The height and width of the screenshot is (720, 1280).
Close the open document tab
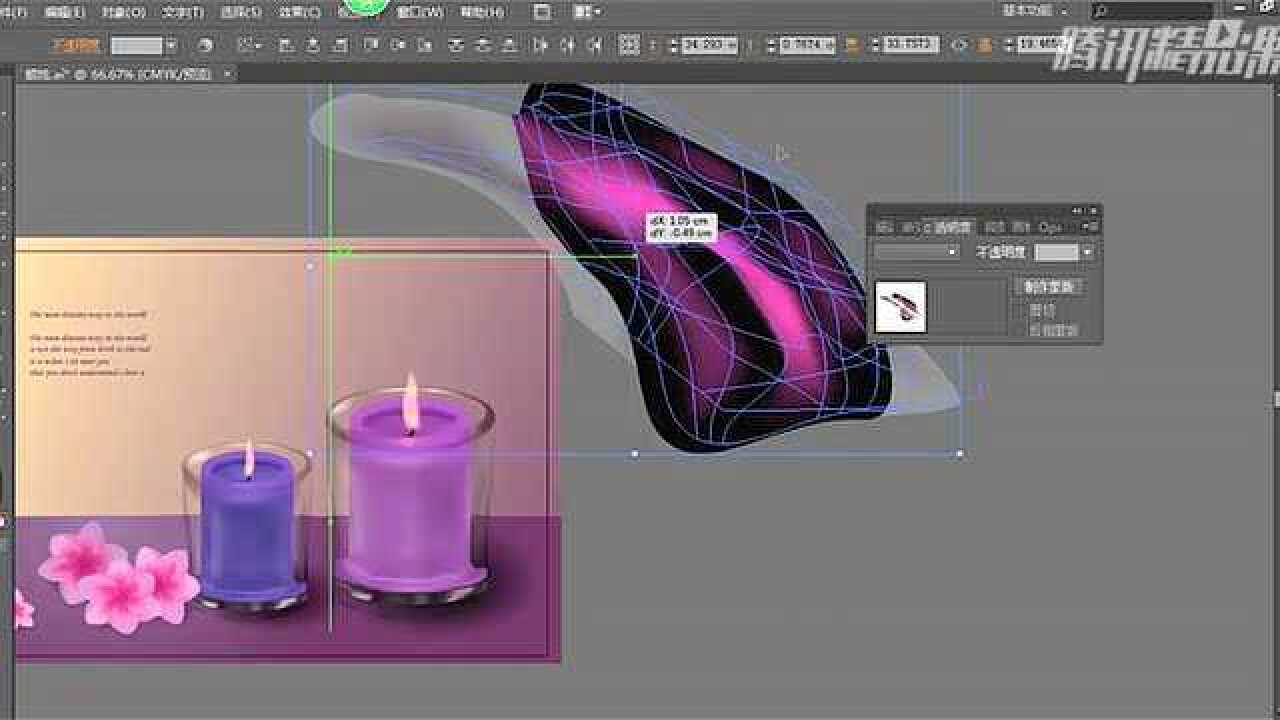pos(227,74)
